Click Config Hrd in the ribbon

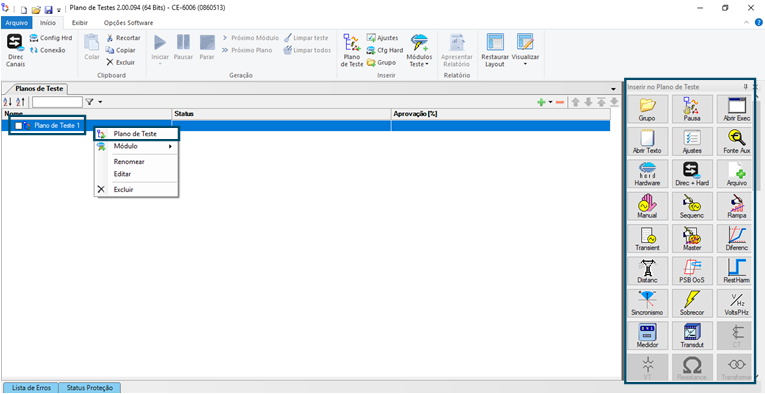50,38
